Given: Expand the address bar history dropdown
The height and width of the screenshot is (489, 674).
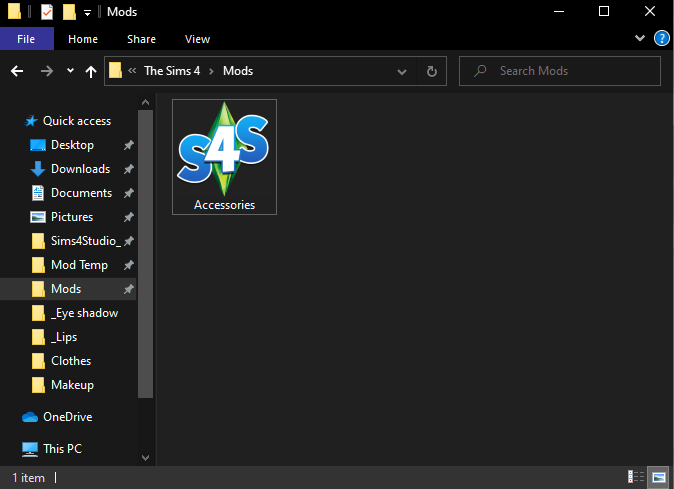Looking at the screenshot, I should coord(401,71).
